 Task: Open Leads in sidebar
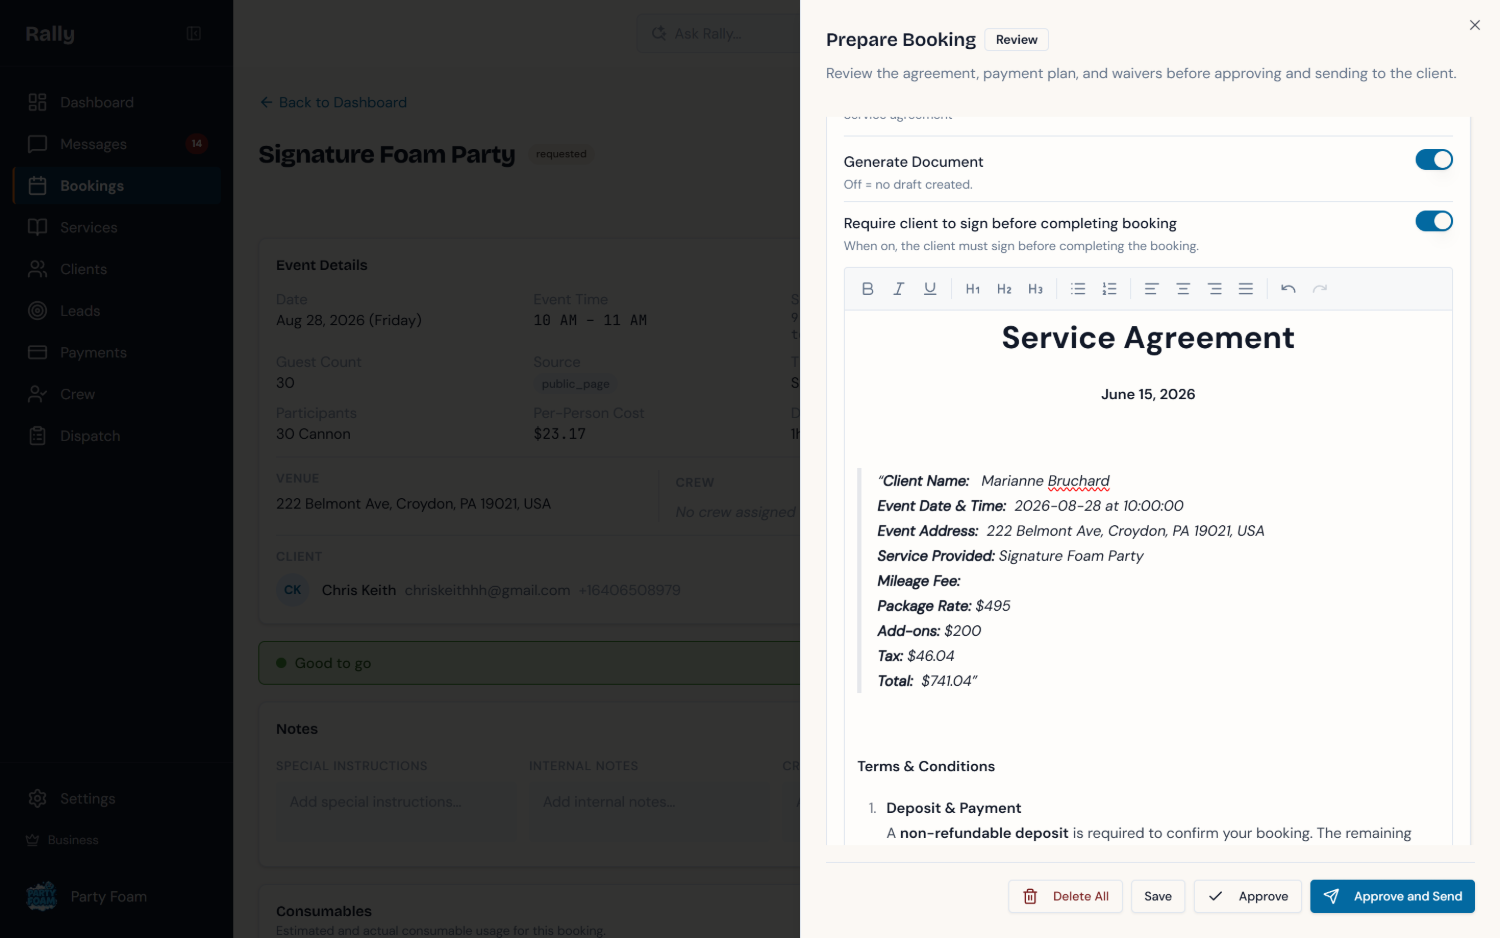click(117, 311)
